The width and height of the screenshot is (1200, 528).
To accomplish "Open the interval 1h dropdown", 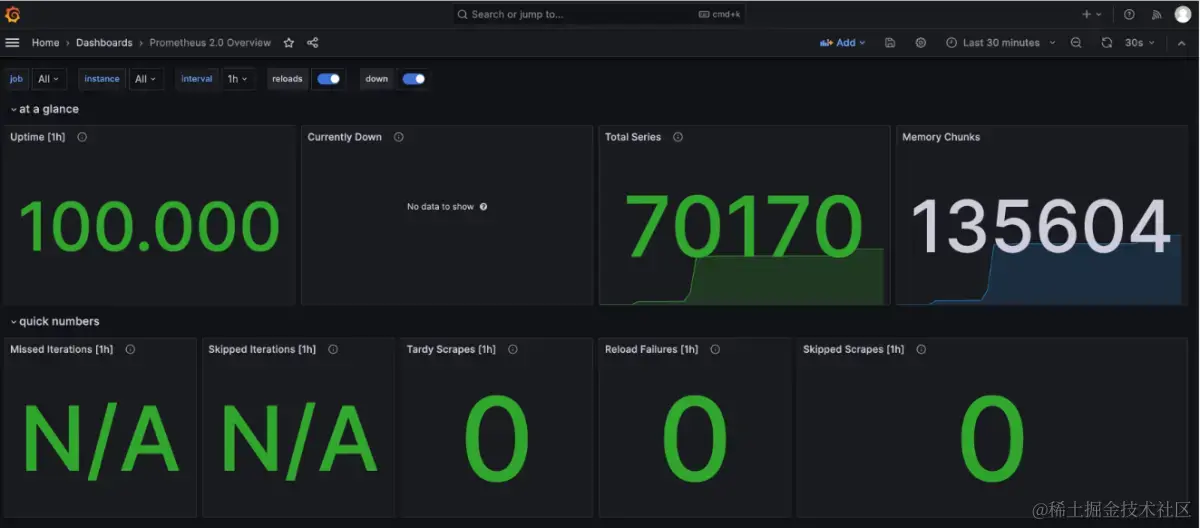I will click(x=238, y=79).
